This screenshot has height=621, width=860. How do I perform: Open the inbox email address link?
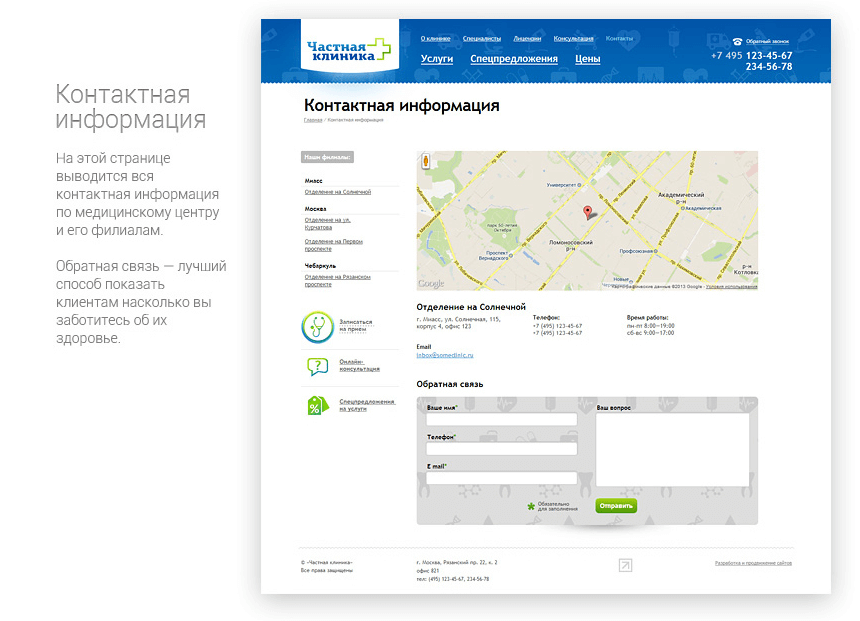tap(444, 355)
